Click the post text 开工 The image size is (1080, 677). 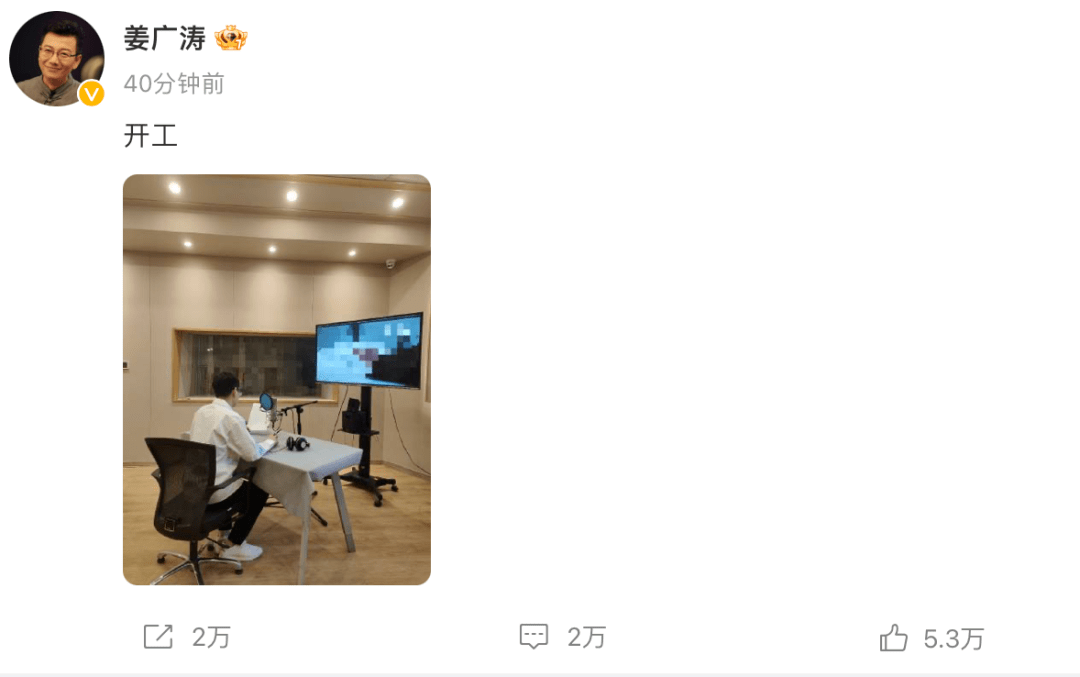click(x=151, y=135)
